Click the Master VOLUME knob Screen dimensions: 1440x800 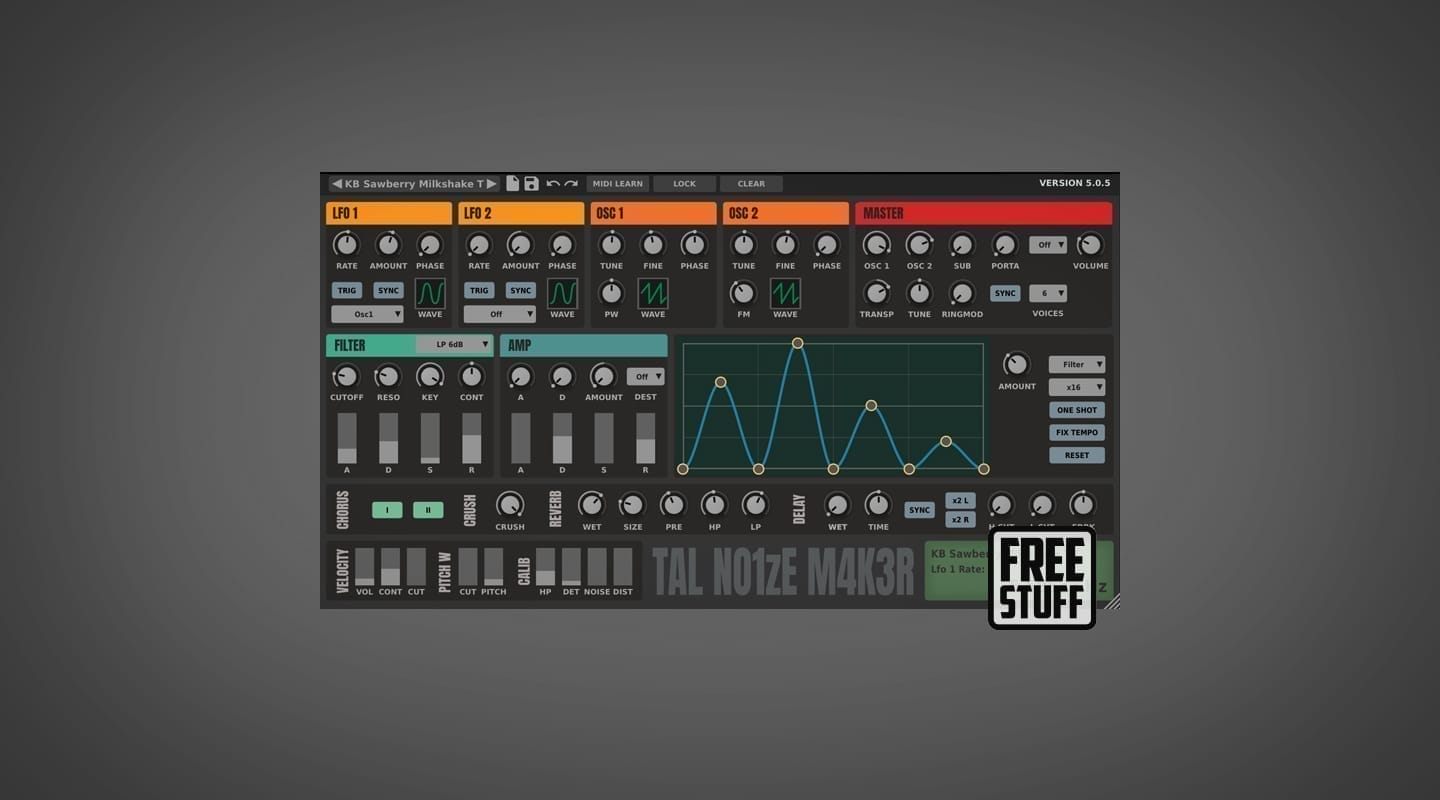pos(1090,244)
